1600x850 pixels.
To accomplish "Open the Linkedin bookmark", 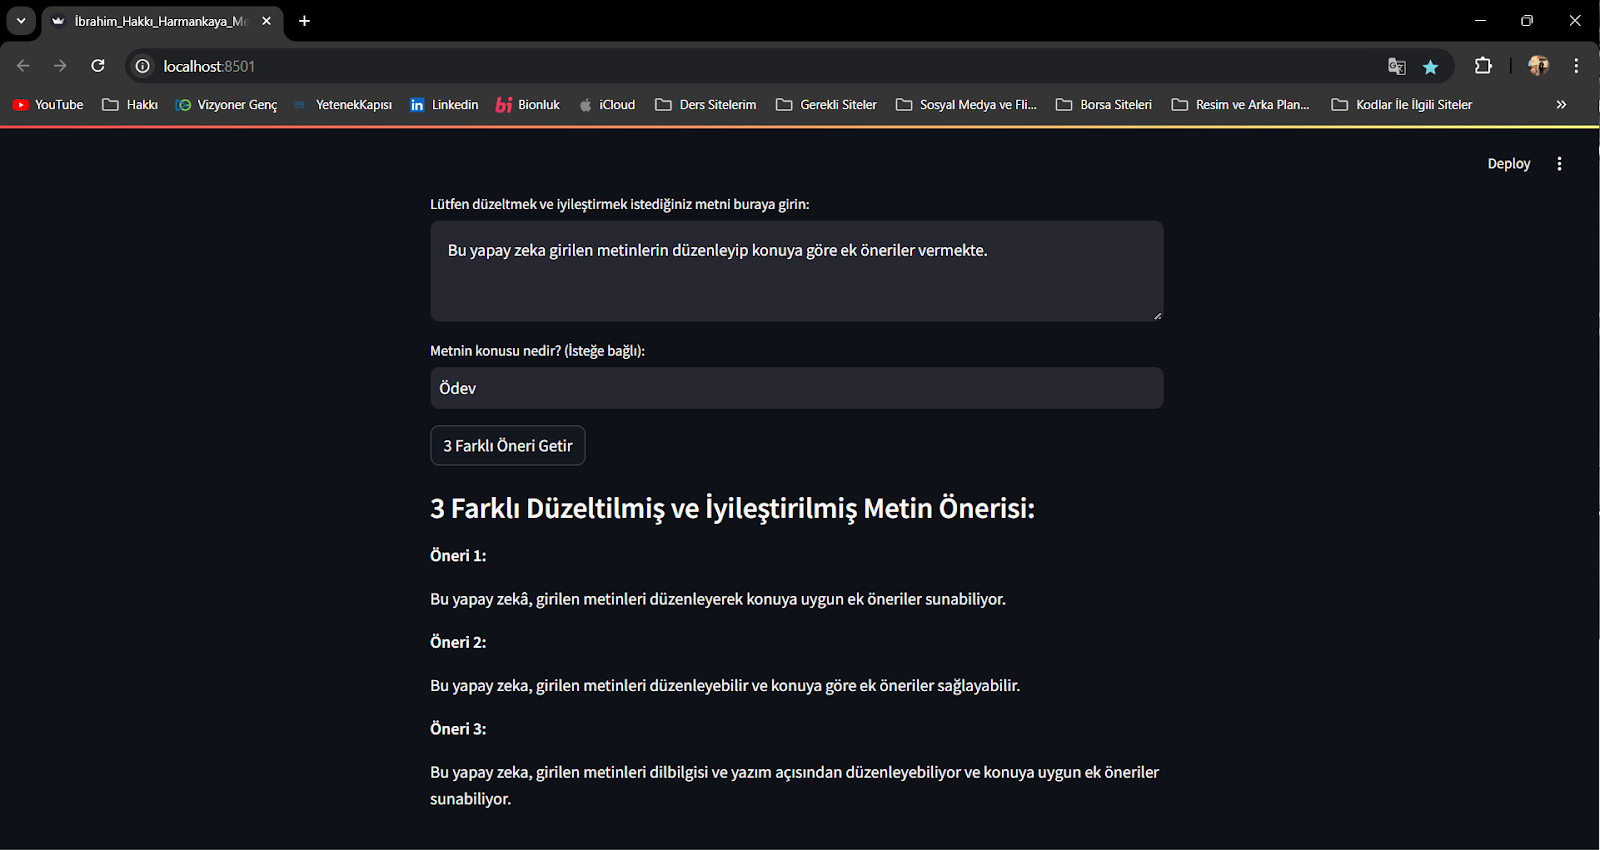I will pyautogui.click(x=444, y=105).
